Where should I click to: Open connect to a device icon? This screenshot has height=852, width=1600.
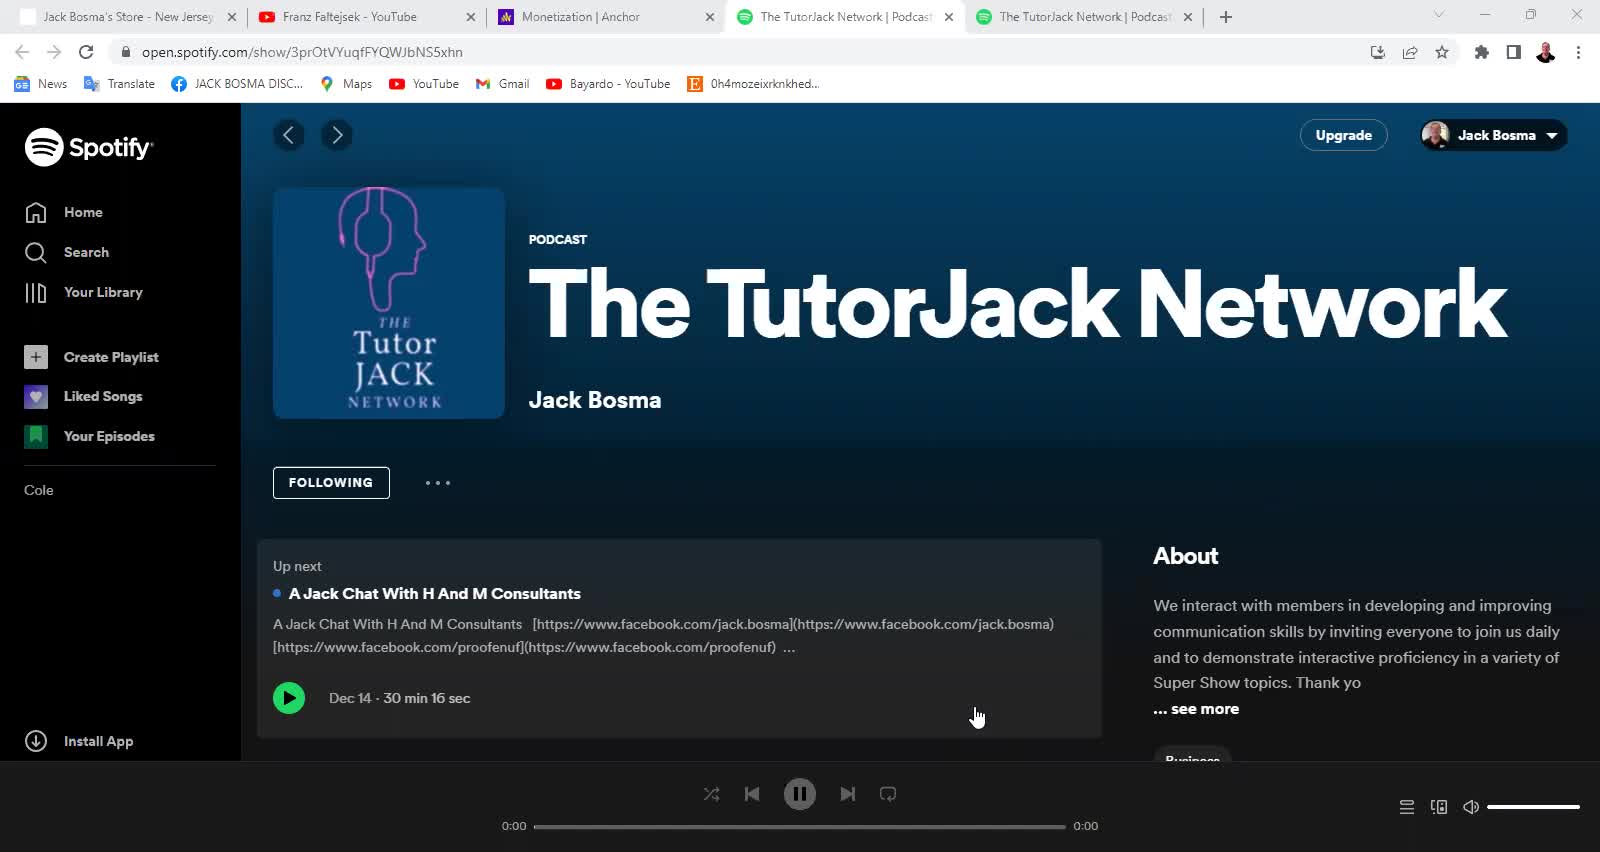tap(1439, 807)
